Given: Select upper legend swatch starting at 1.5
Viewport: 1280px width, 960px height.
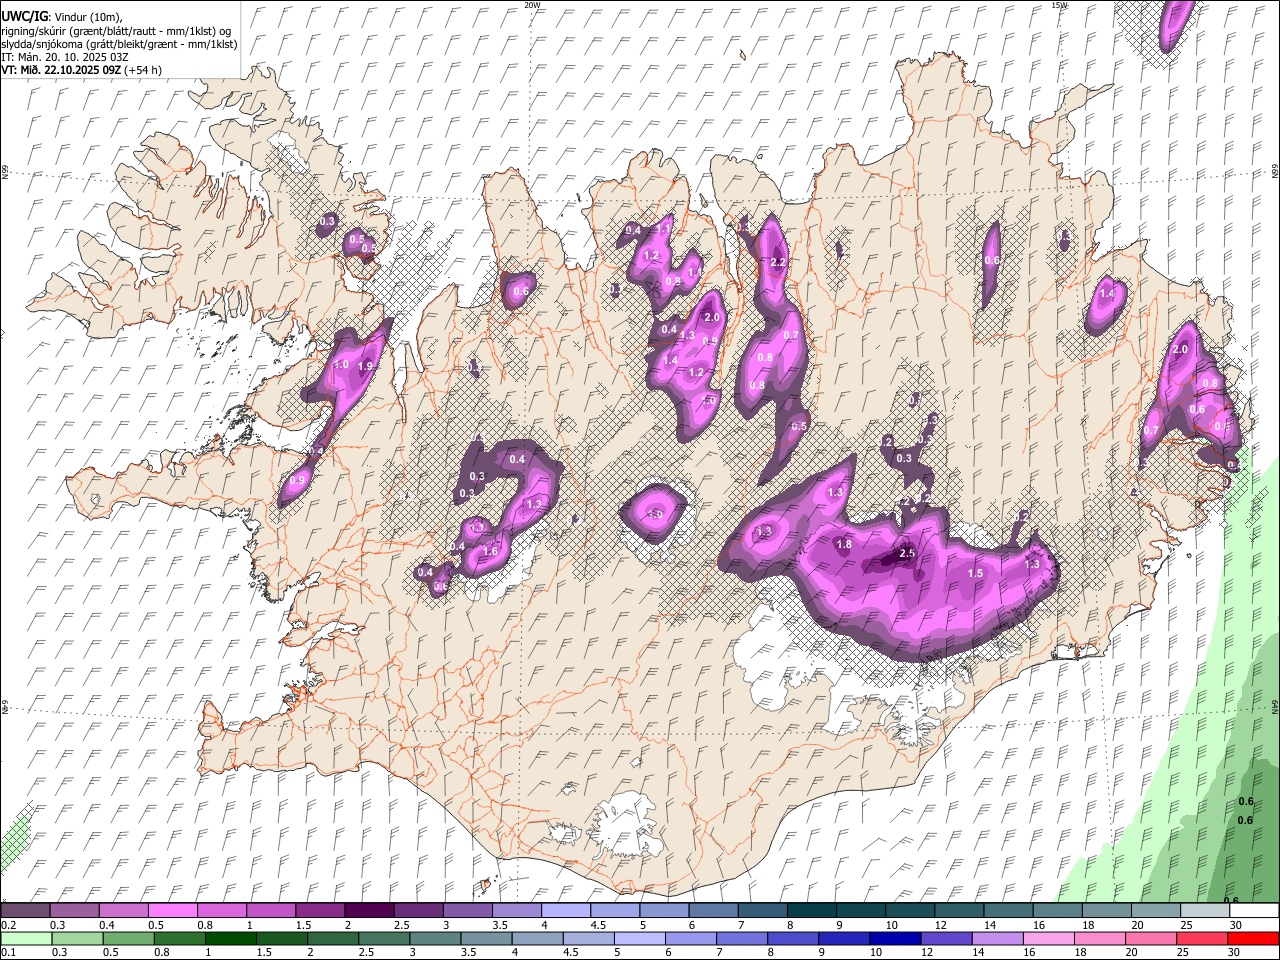Looking at the screenshot, I should click(x=319, y=911).
